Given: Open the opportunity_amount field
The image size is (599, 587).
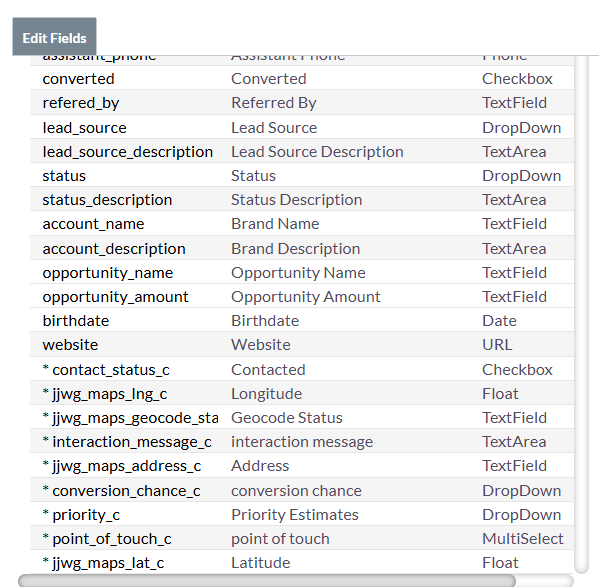Looking at the screenshot, I should [115, 297].
